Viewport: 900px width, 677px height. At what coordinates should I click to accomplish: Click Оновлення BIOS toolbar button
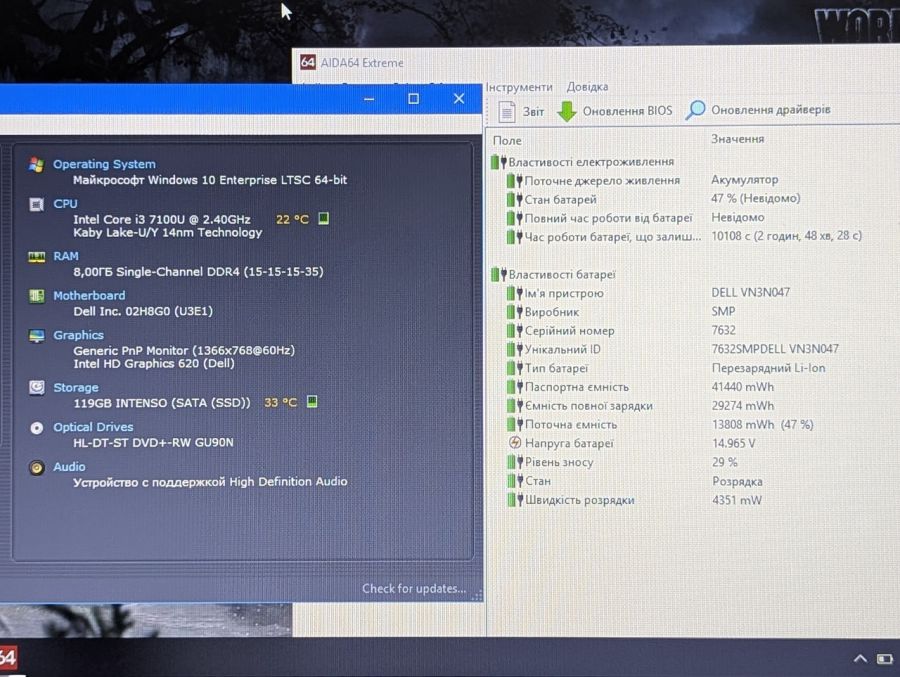coord(615,111)
